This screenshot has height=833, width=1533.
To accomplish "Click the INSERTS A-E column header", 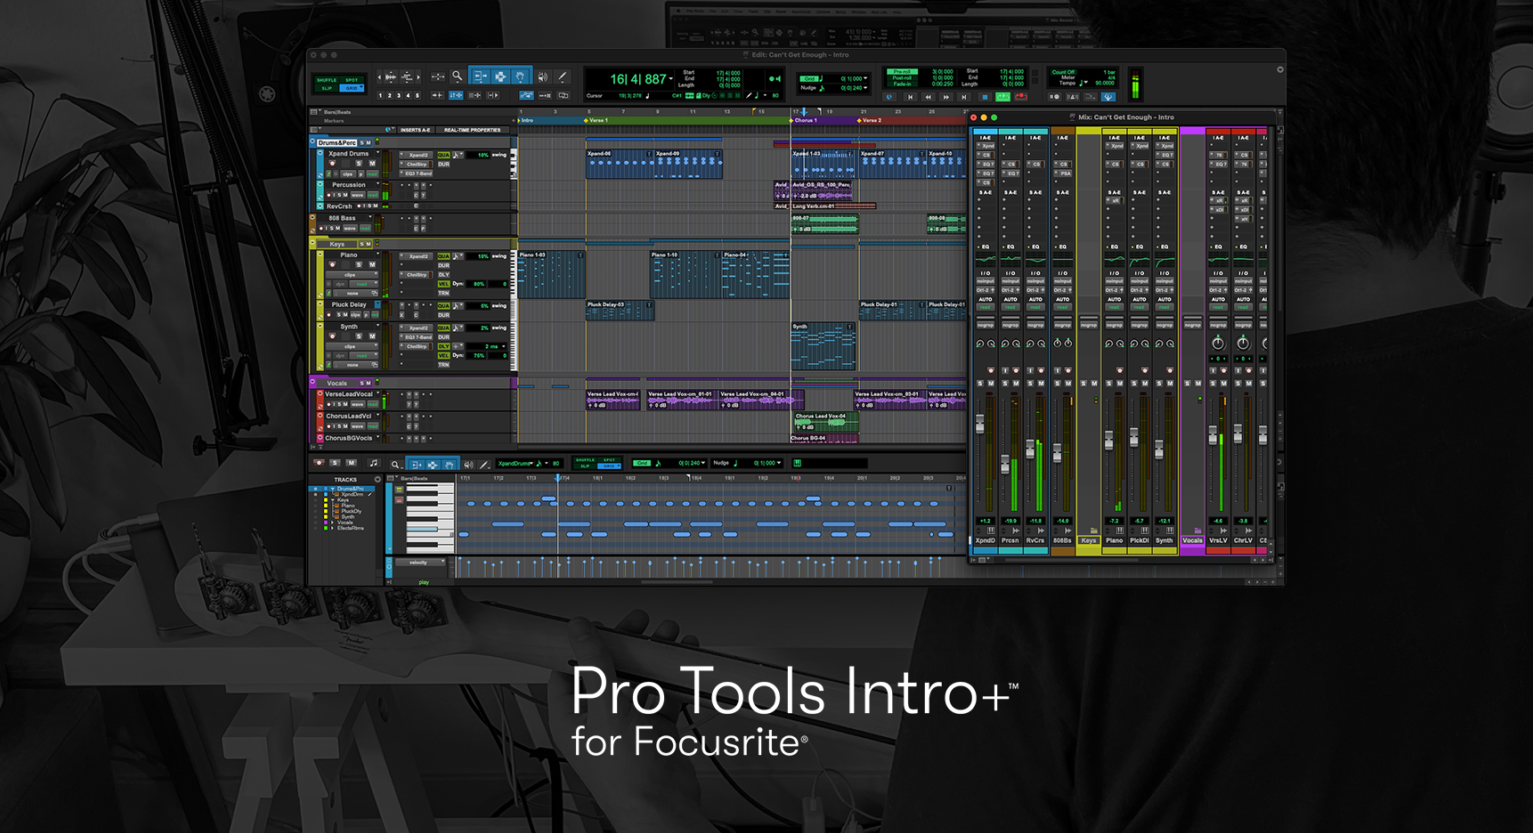I will (x=415, y=130).
